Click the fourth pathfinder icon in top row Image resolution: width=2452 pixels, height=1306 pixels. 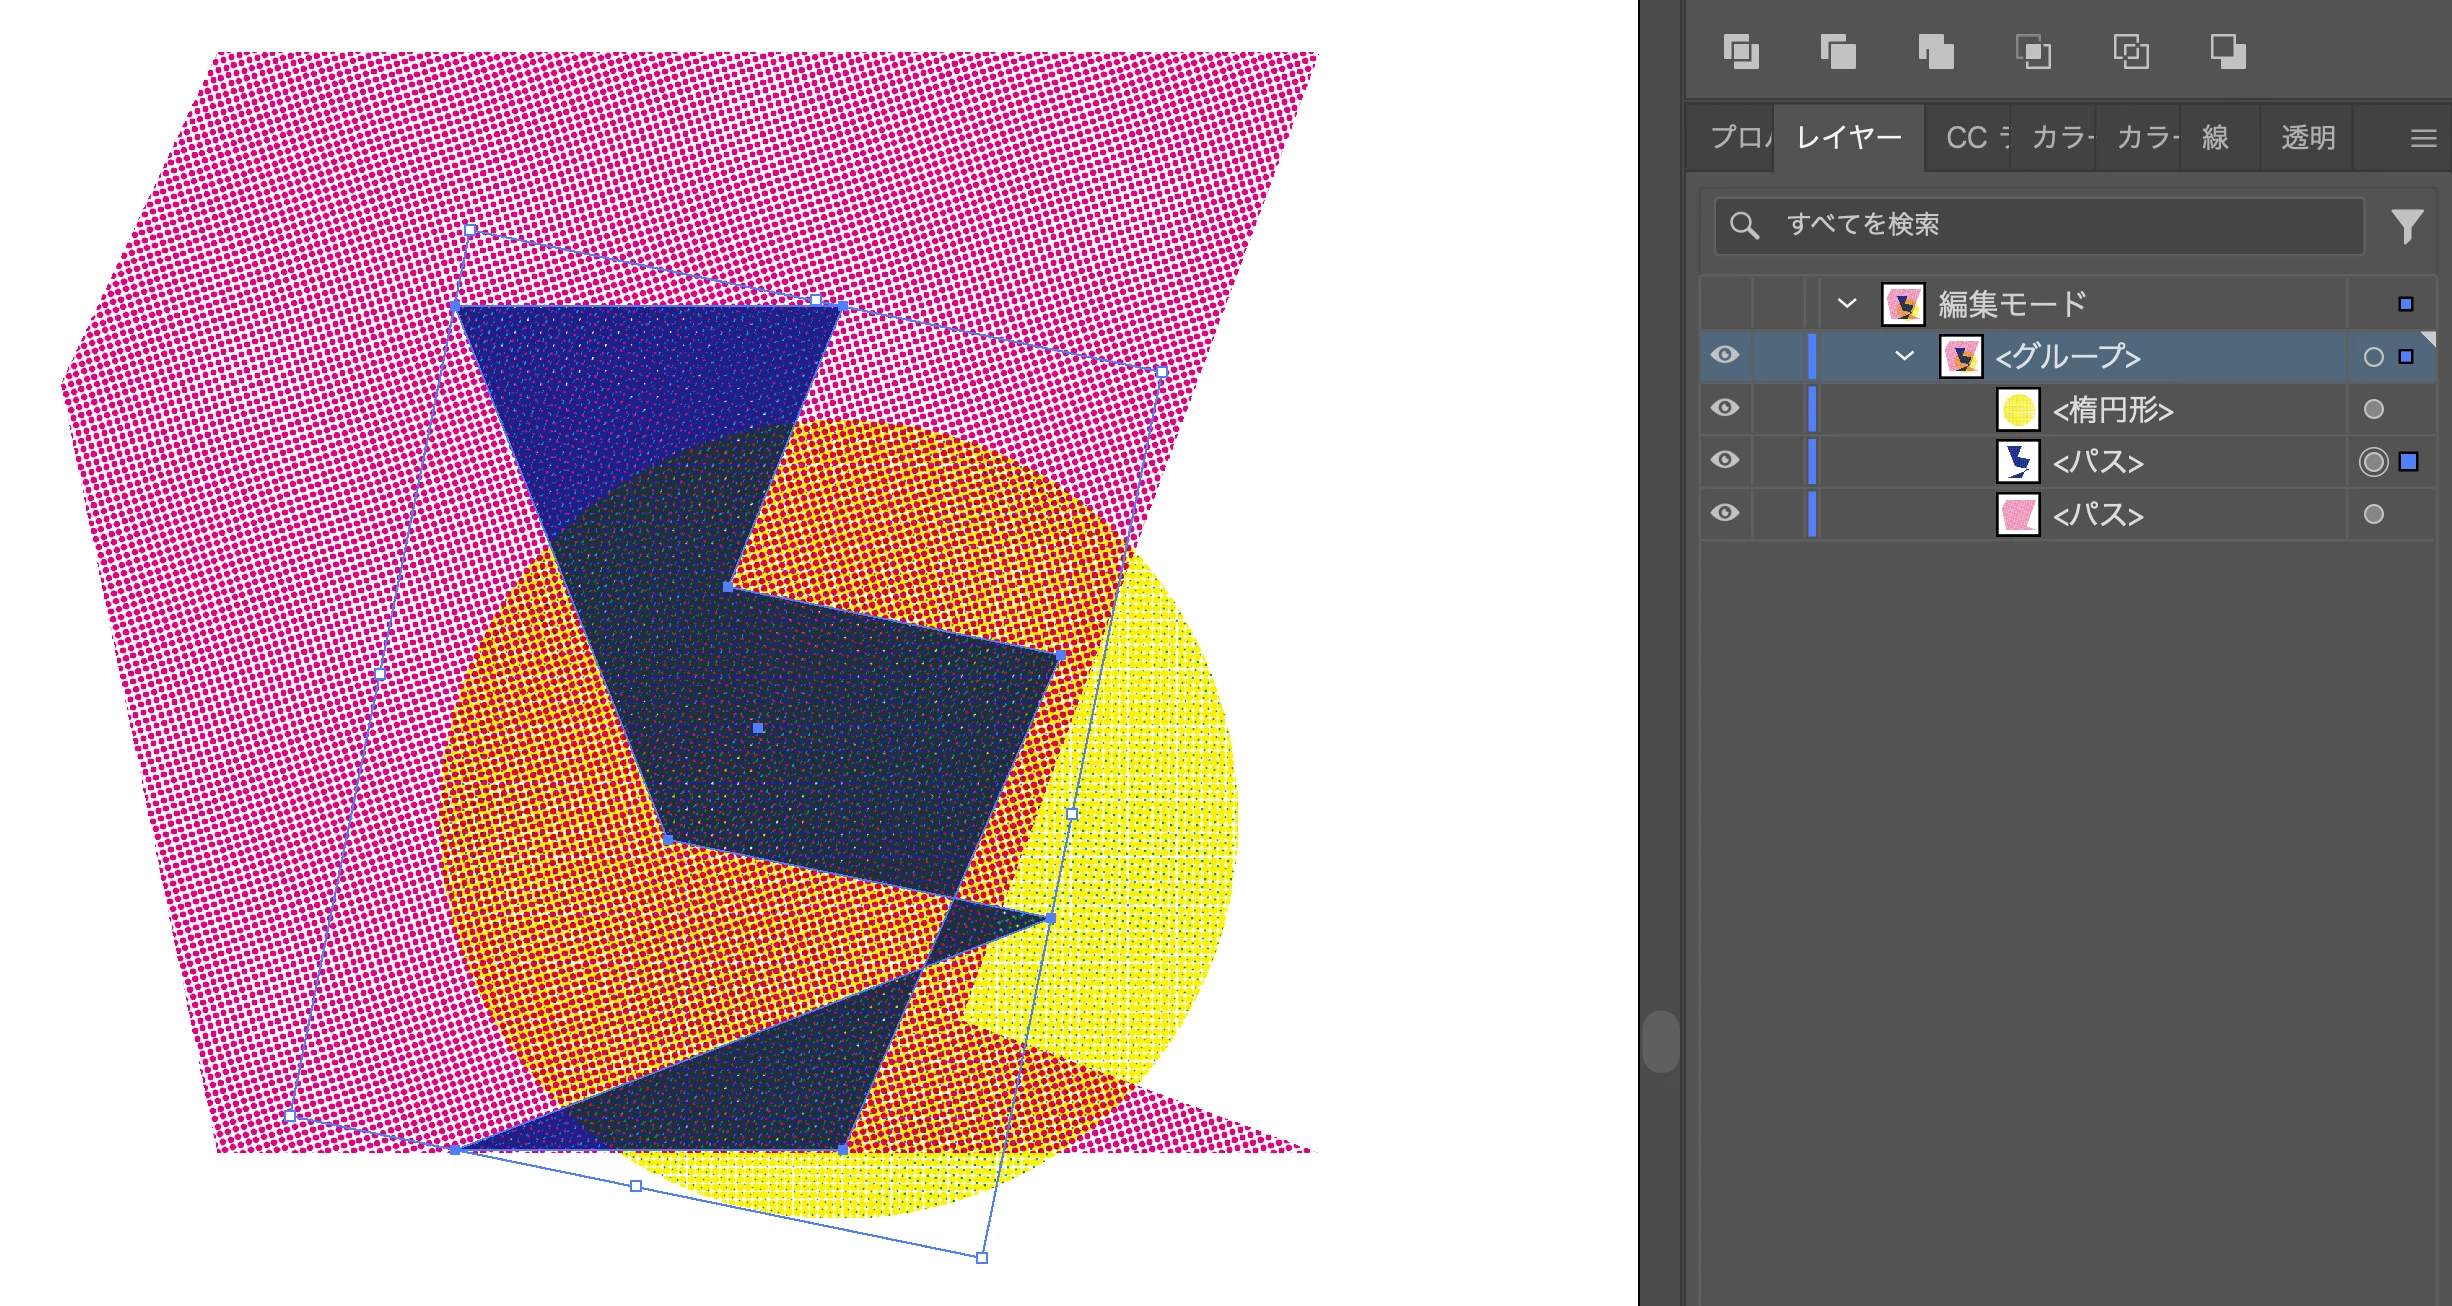2033,51
